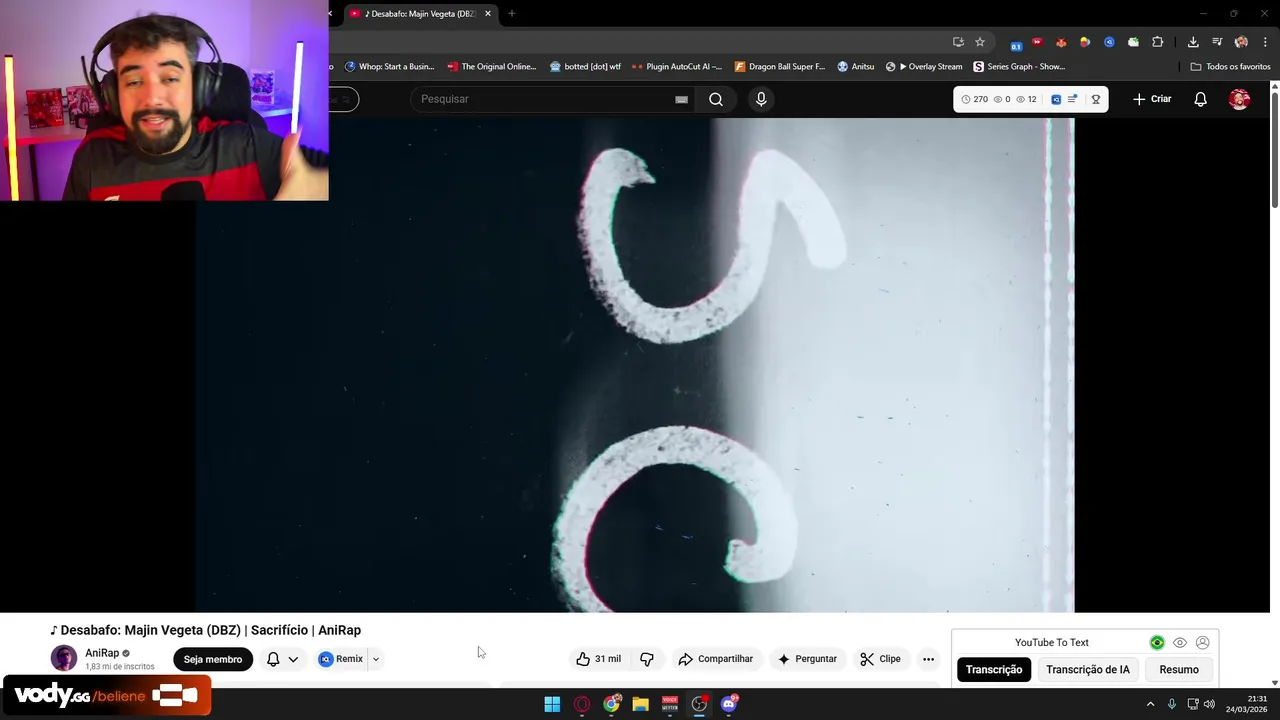Open the on-screen keyboard in search box
This screenshot has width=1280, height=720.
click(681, 99)
